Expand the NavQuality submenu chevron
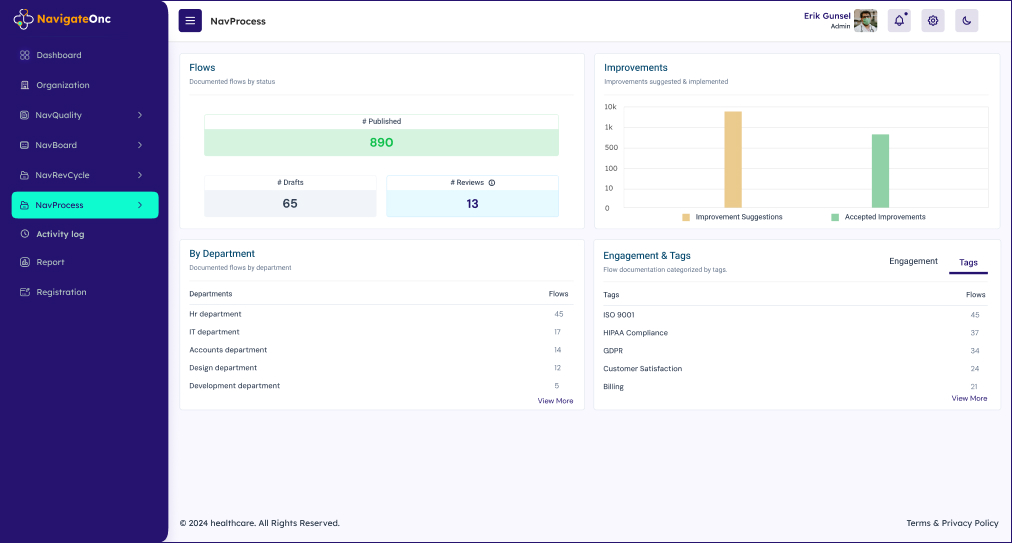Viewport: 1012px width, 543px height. [x=140, y=115]
